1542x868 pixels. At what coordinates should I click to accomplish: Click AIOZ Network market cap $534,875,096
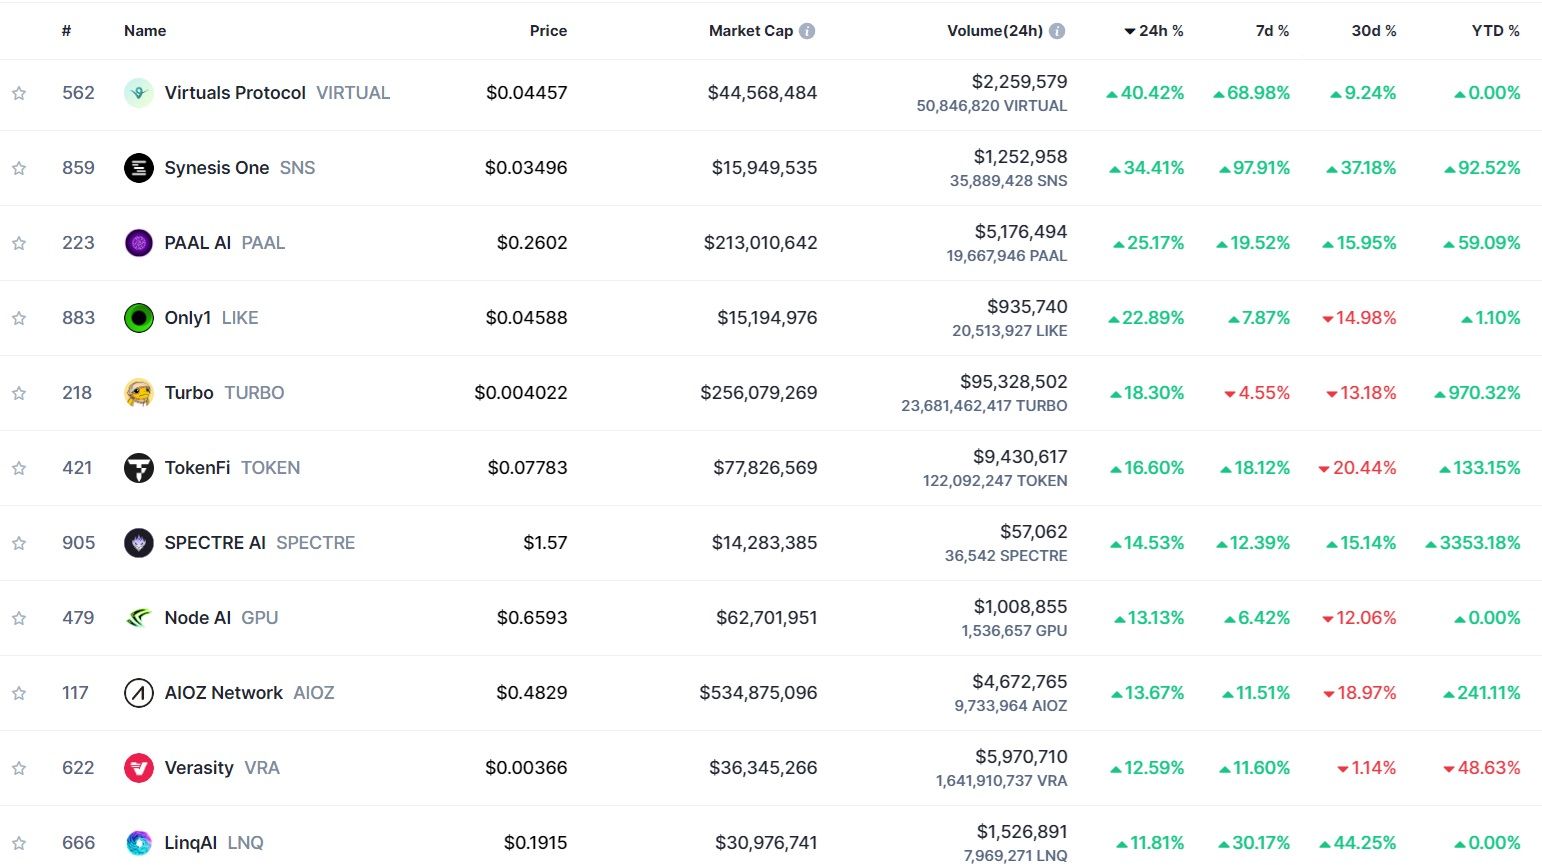click(758, 693)
